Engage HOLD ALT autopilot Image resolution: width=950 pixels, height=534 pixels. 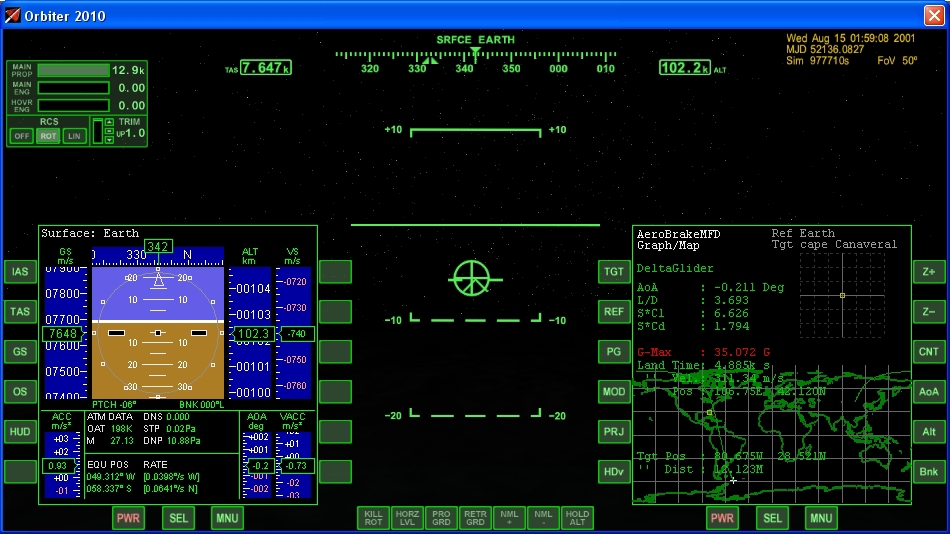pos(577,517)
